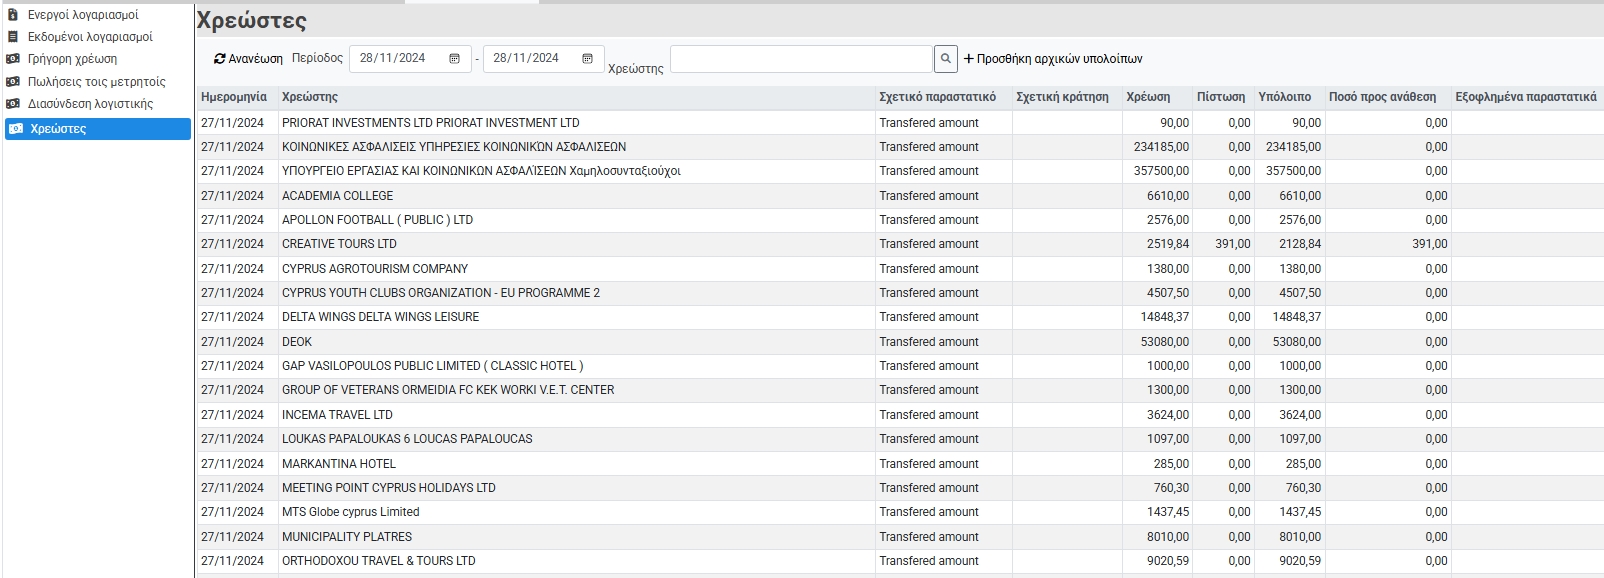Viewport: 1604px width, 578px height.
Task: Click the Ανανέωση refresh button
Action: click(248, 59)
